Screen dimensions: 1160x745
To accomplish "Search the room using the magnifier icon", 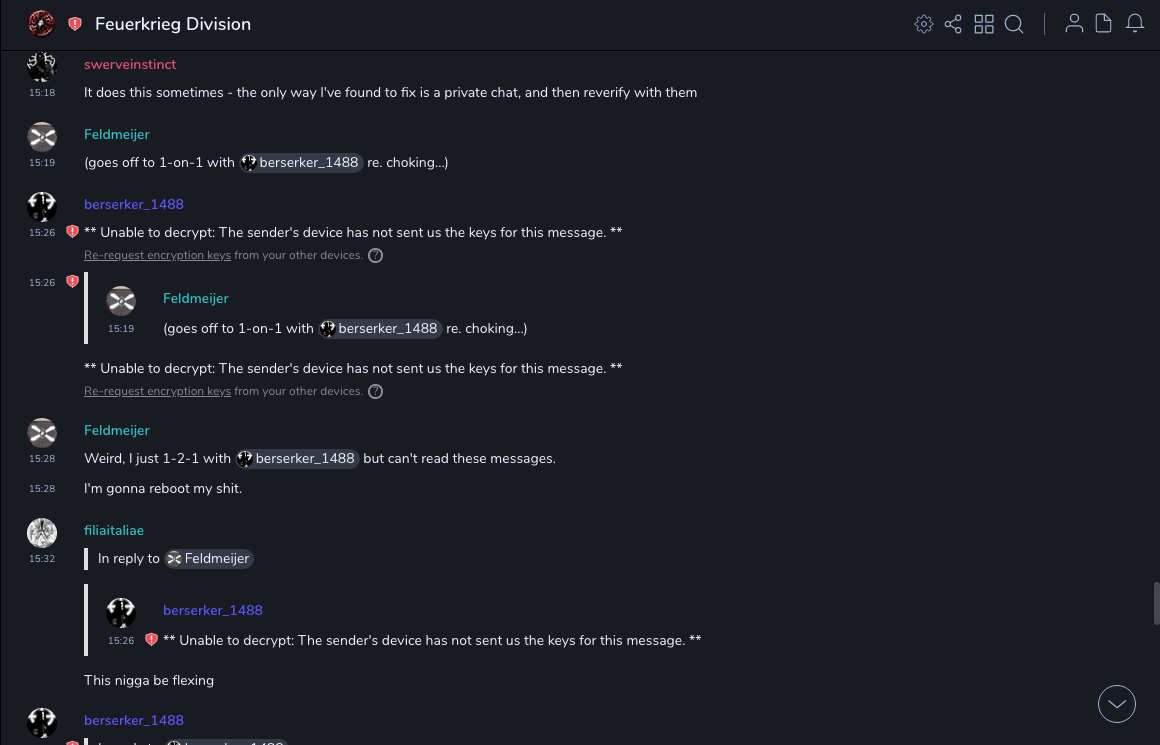I will pos(1014,24).
